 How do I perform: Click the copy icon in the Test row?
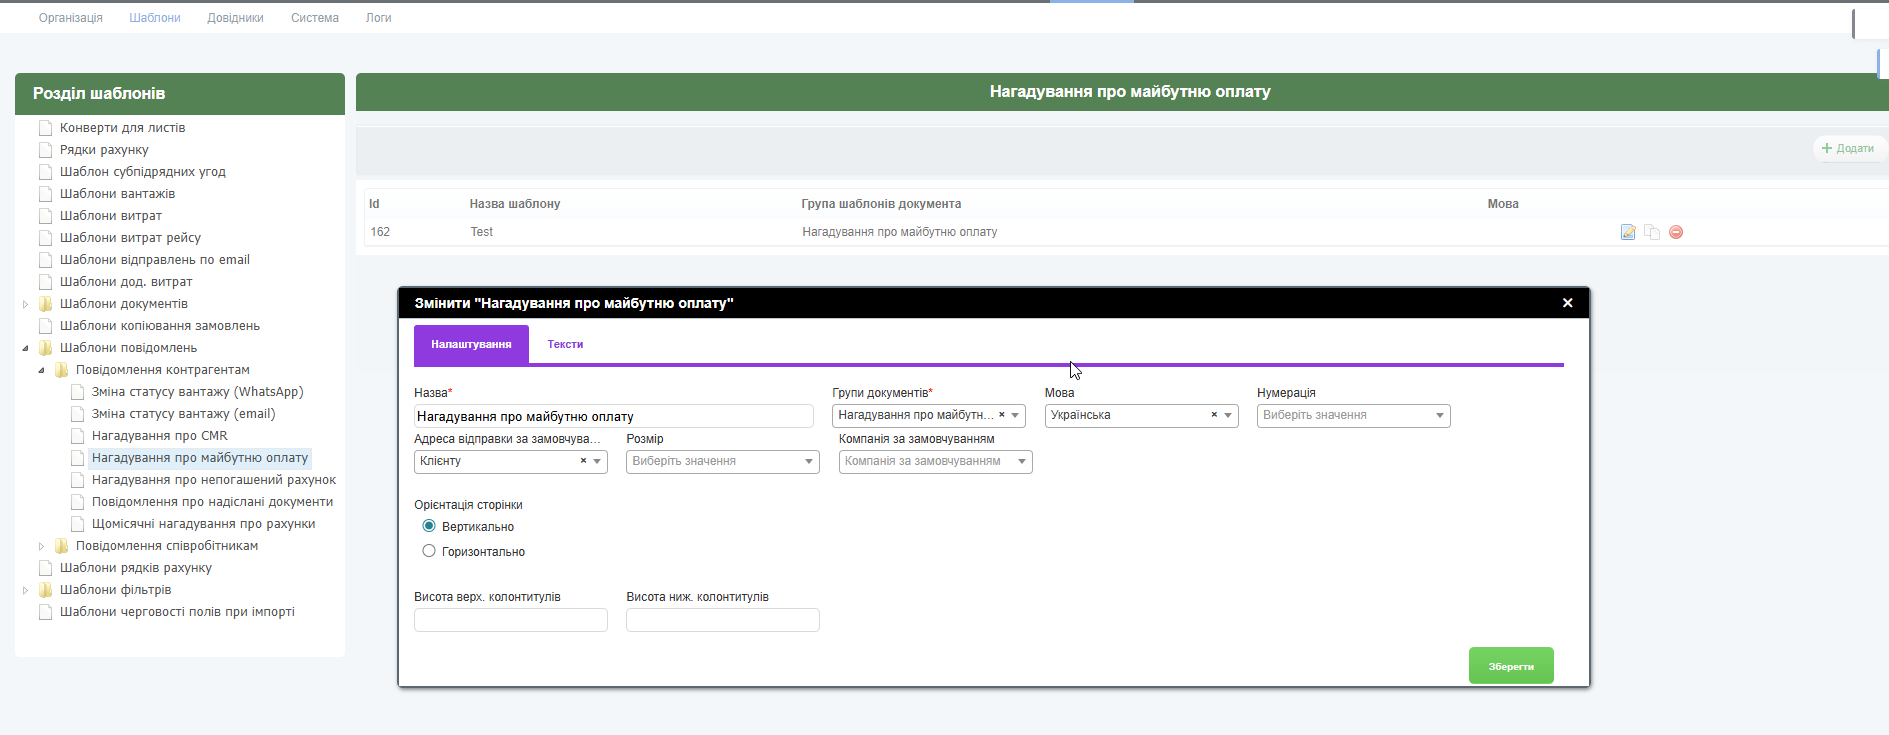click(x=1652, y=232)
